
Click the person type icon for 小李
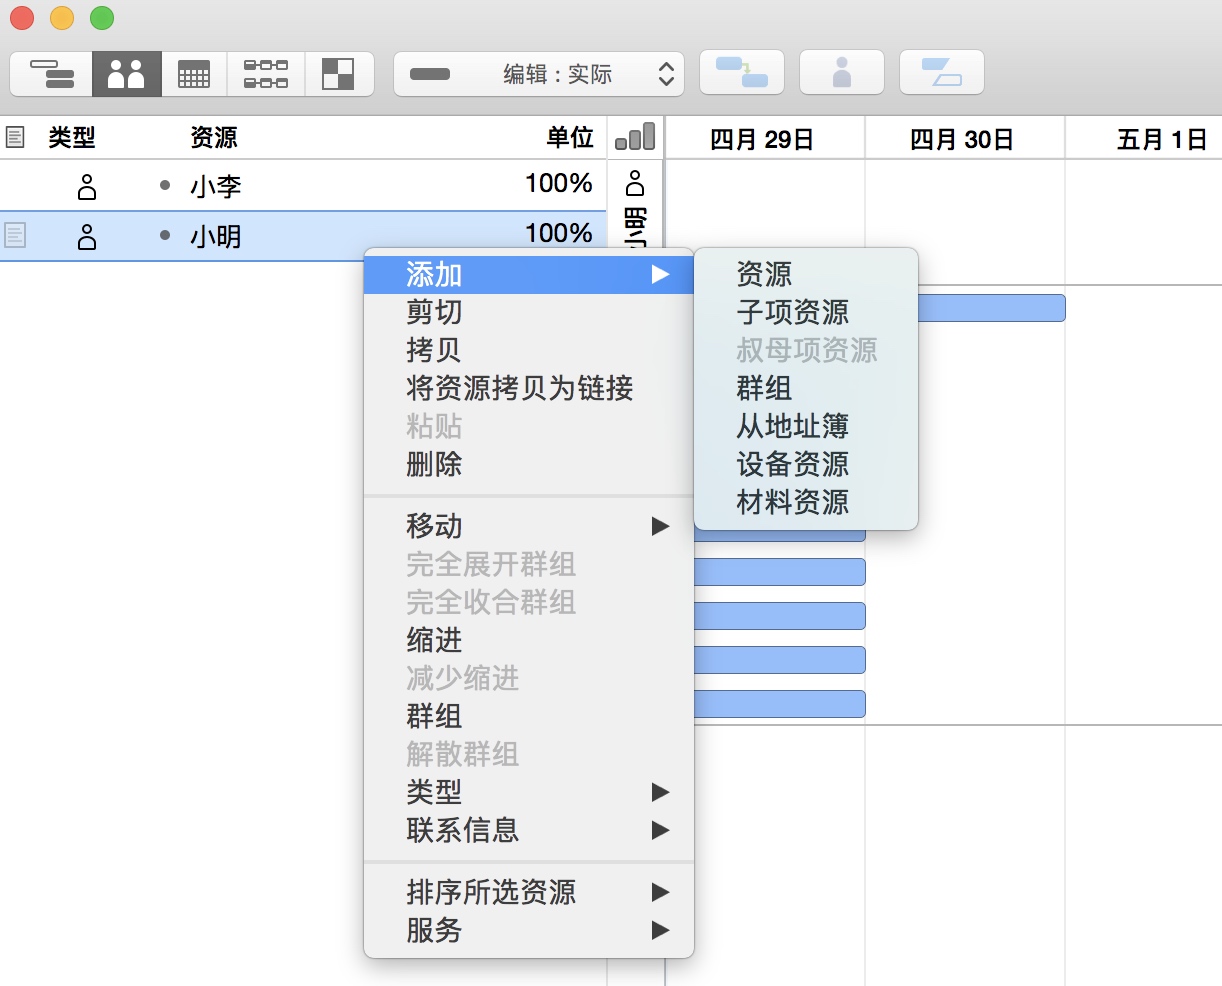[x=88, y=186]
